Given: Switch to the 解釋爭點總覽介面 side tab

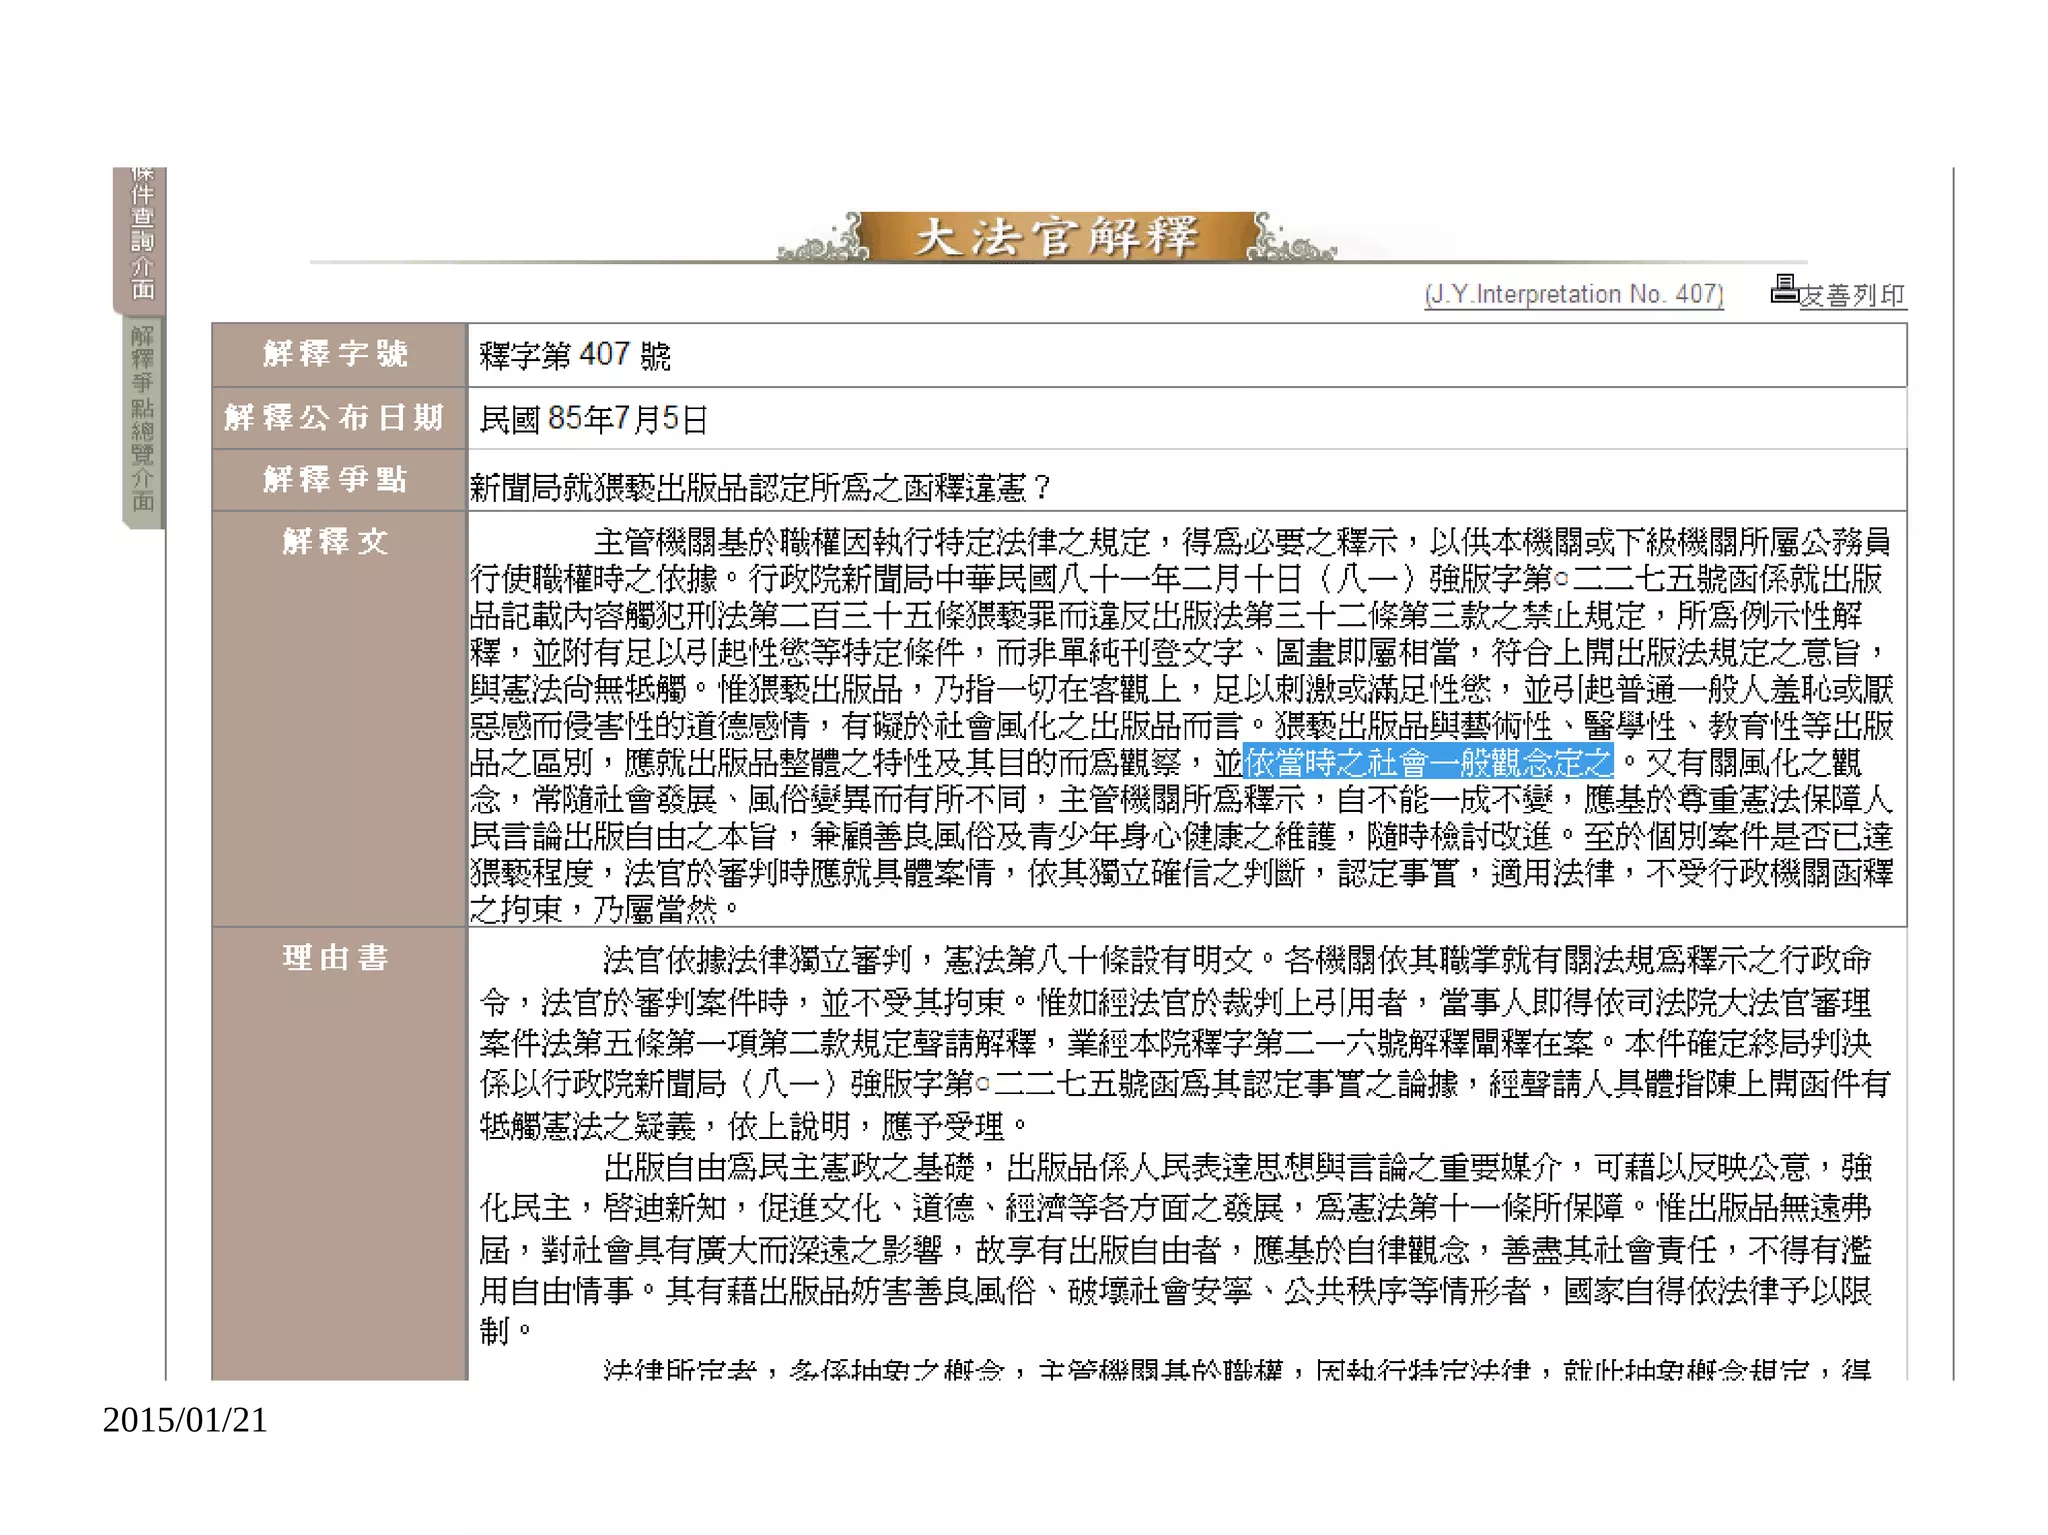Looking at the screenshot, I should point(142,418).
